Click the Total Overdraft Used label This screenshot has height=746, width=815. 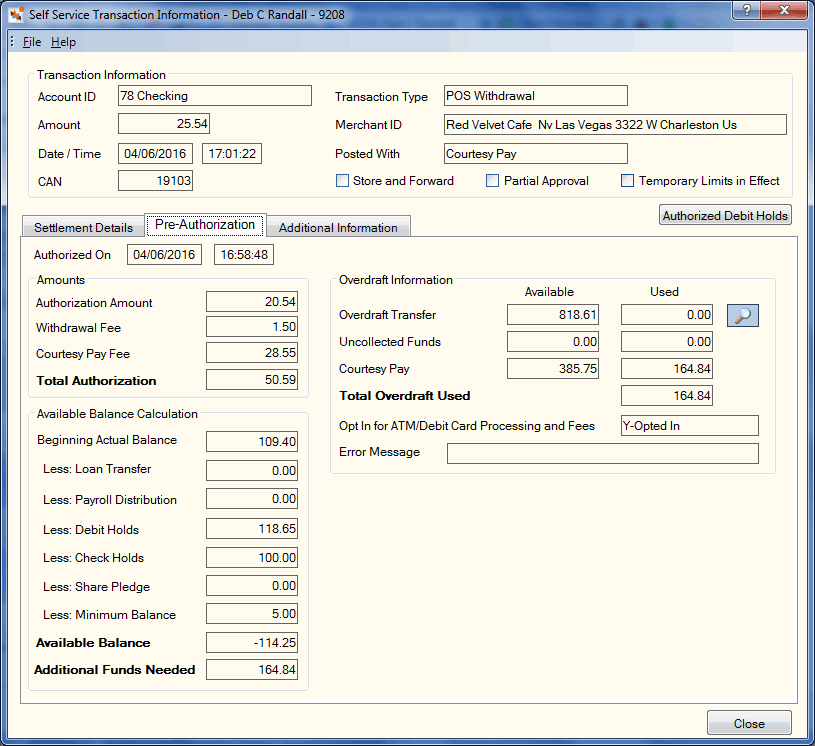404,396
